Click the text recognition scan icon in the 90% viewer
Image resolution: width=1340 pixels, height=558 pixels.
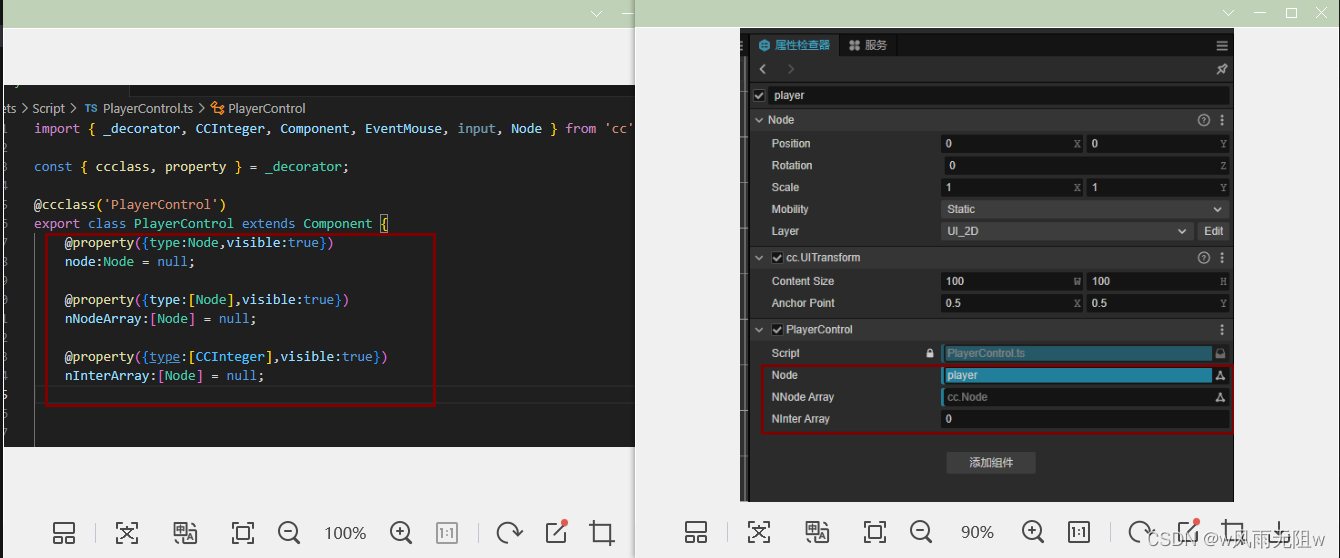(x=759, y=532)
